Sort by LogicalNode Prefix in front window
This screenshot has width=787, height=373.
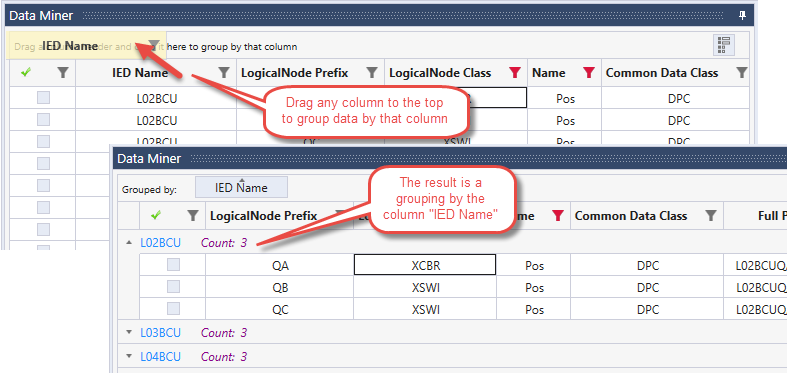point(264,216)
